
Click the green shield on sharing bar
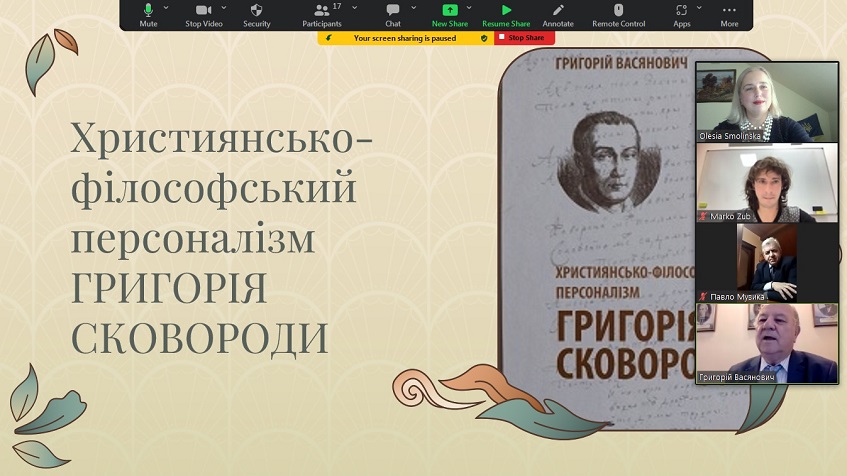point(485,38)
